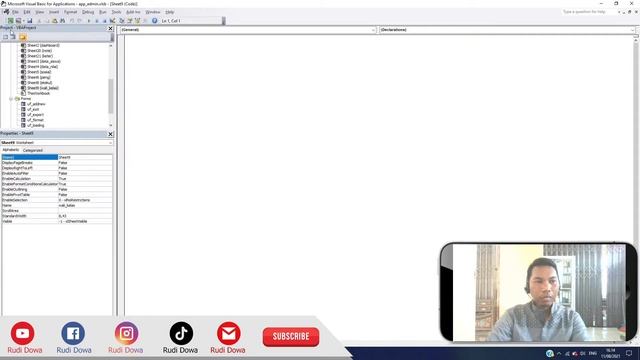Collapse the Forms folder in project tree

pos(11,99)
